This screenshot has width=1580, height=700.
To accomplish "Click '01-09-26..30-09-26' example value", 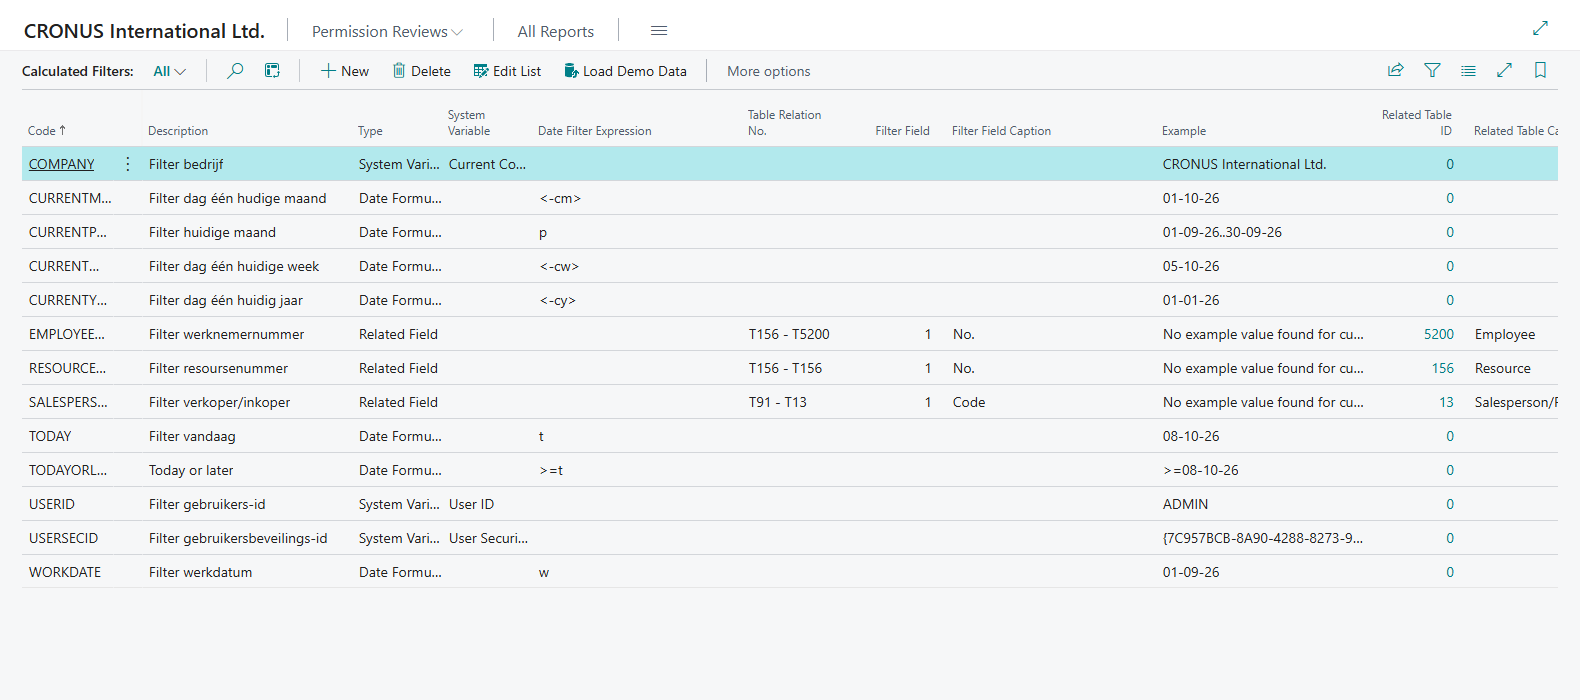I will tap(1222, 232).
